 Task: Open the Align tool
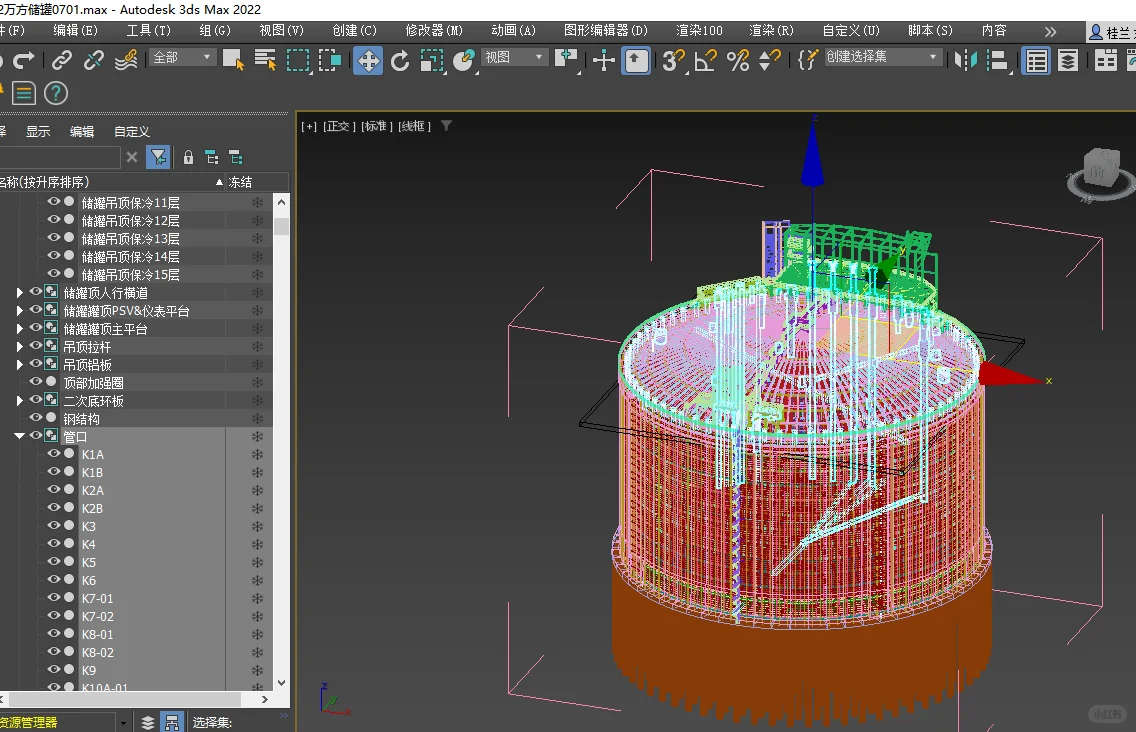click(x=997, y=61)
